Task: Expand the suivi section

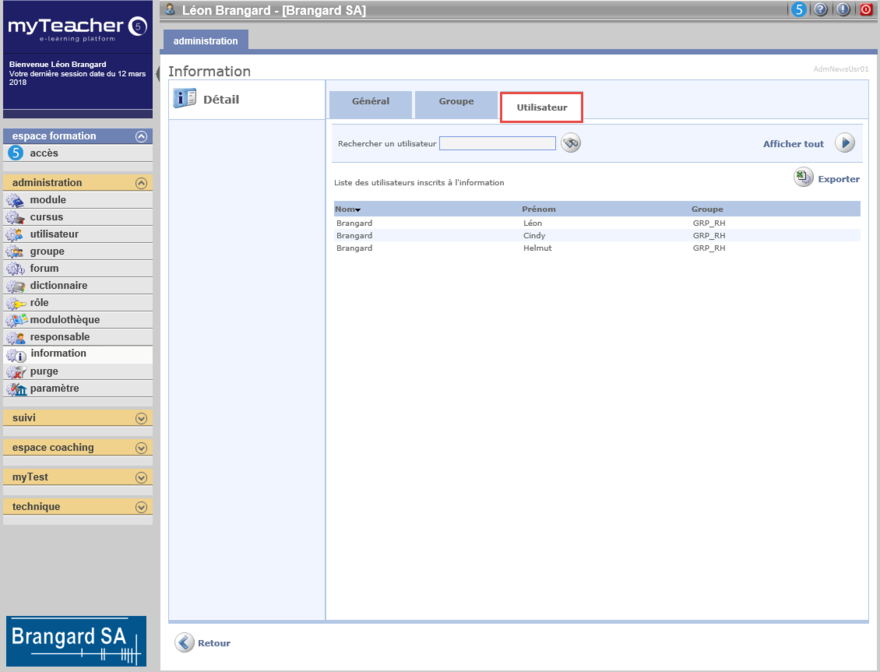Action: click(141, 418)
